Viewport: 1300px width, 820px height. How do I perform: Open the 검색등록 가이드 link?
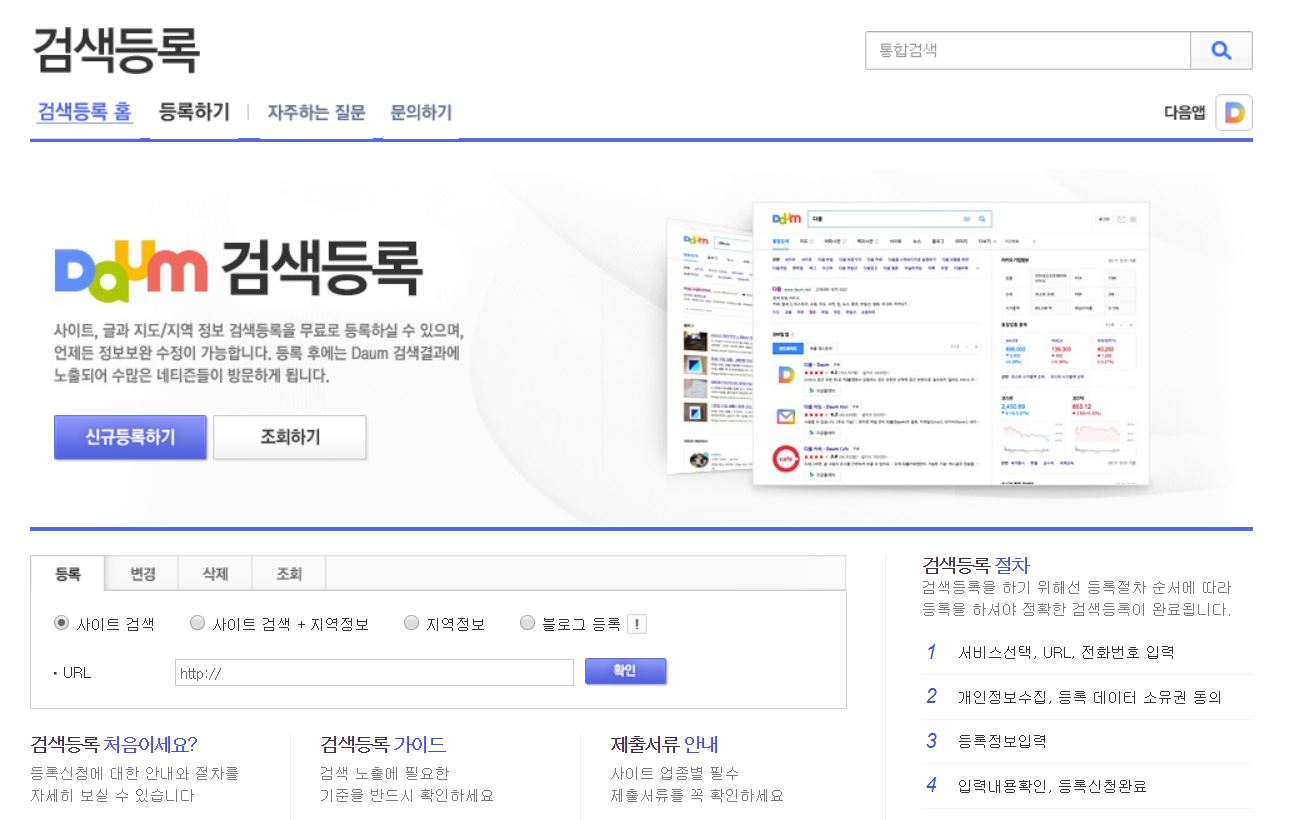383,745
